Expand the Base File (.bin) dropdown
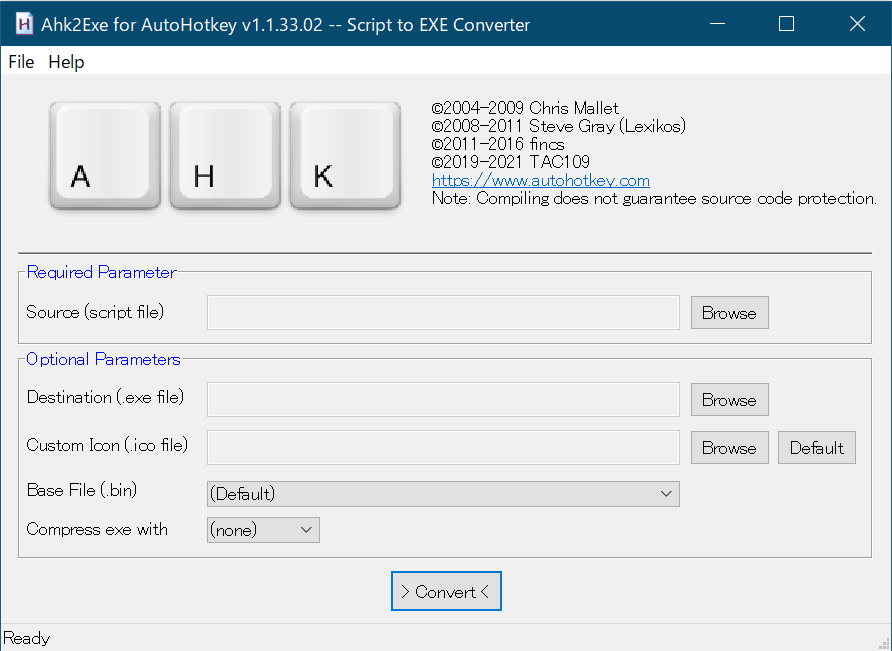The height and width of the screenshot is (651, 892). coord(443,494)
